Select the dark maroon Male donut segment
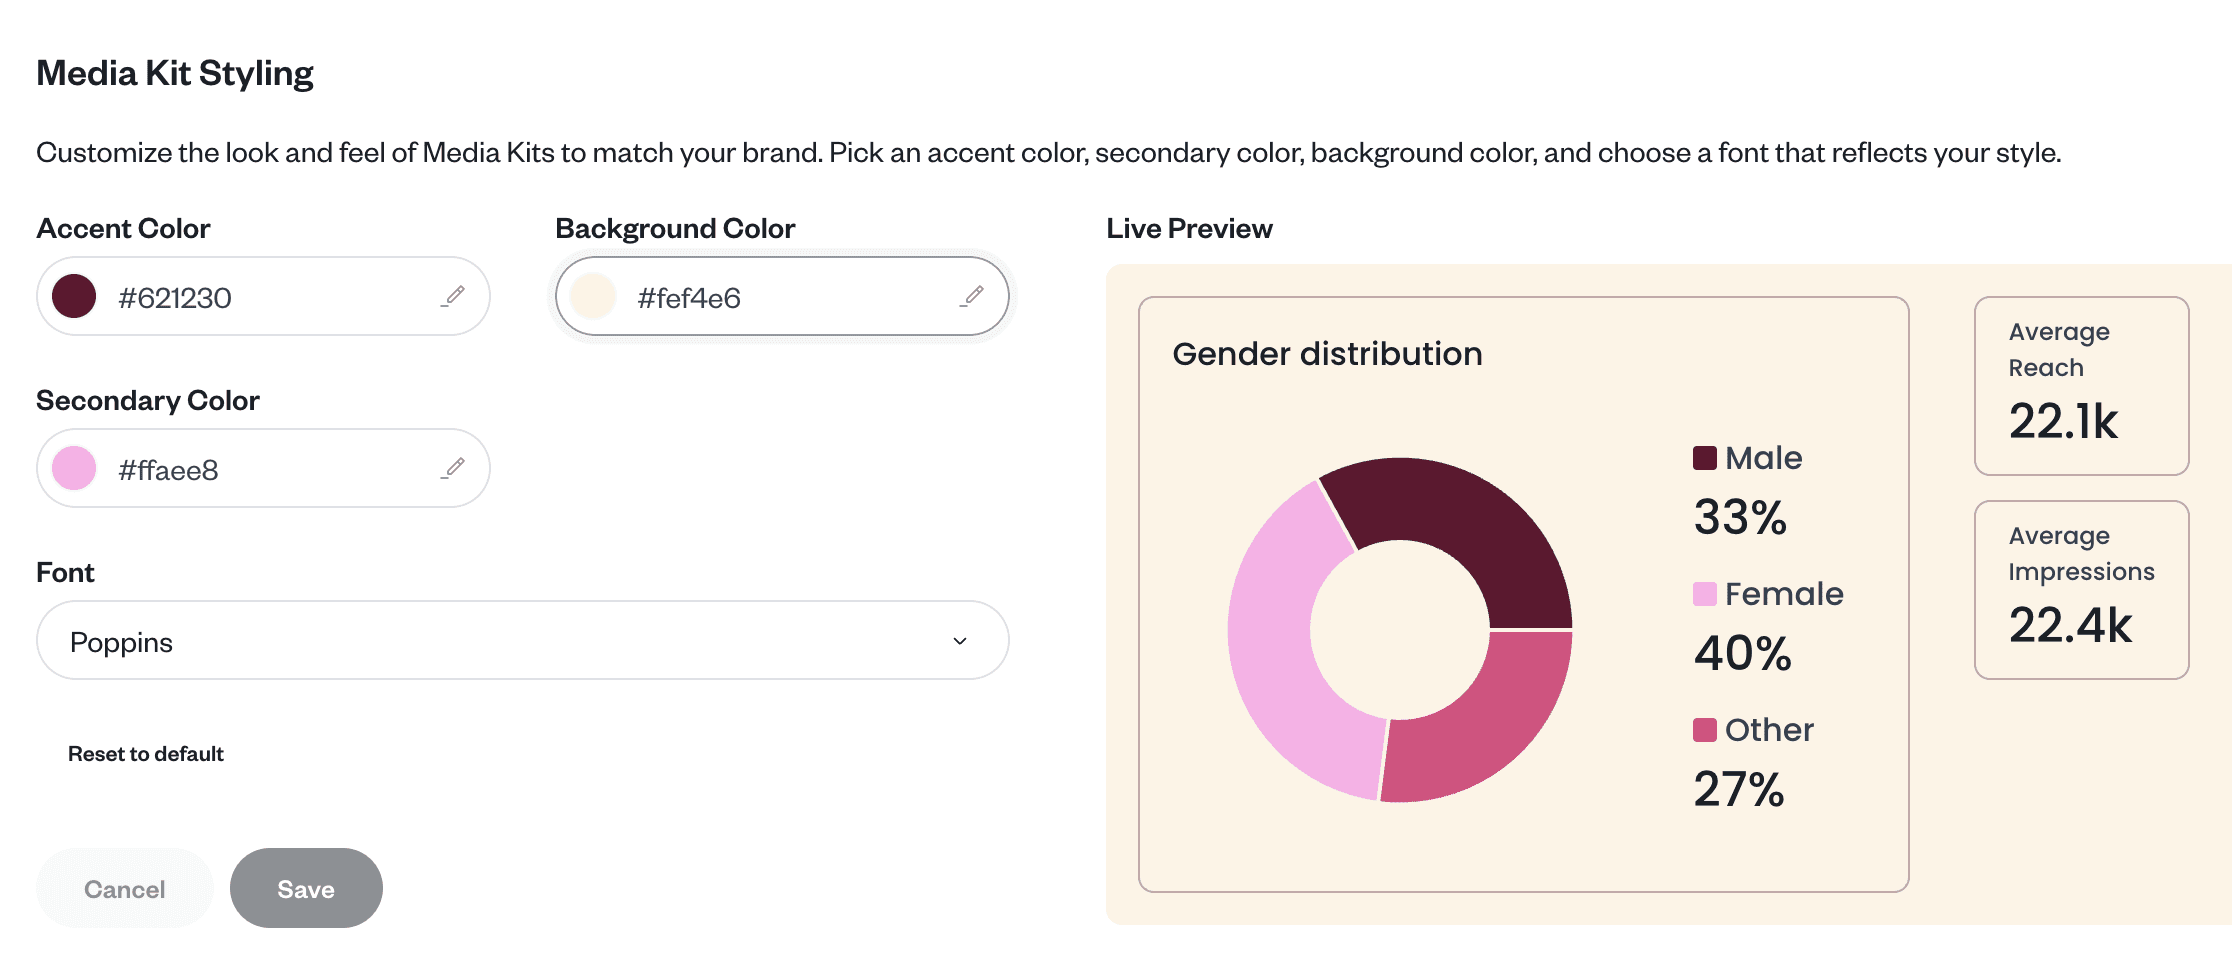This screenshot has width=2232, height=978. (x=1470, y=520)
